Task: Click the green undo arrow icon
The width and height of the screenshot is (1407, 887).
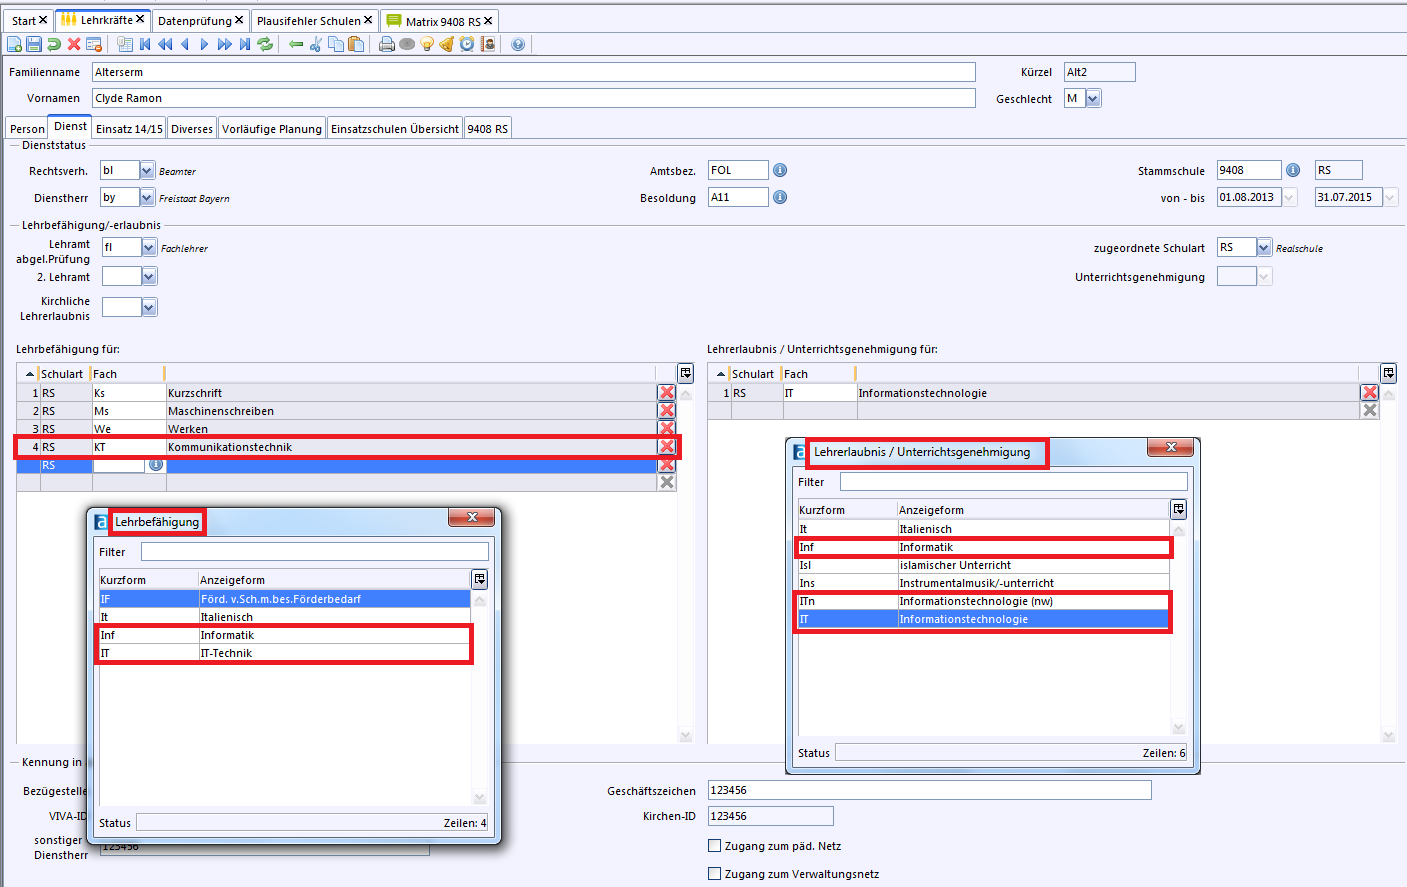Action: tap(54, 44)
